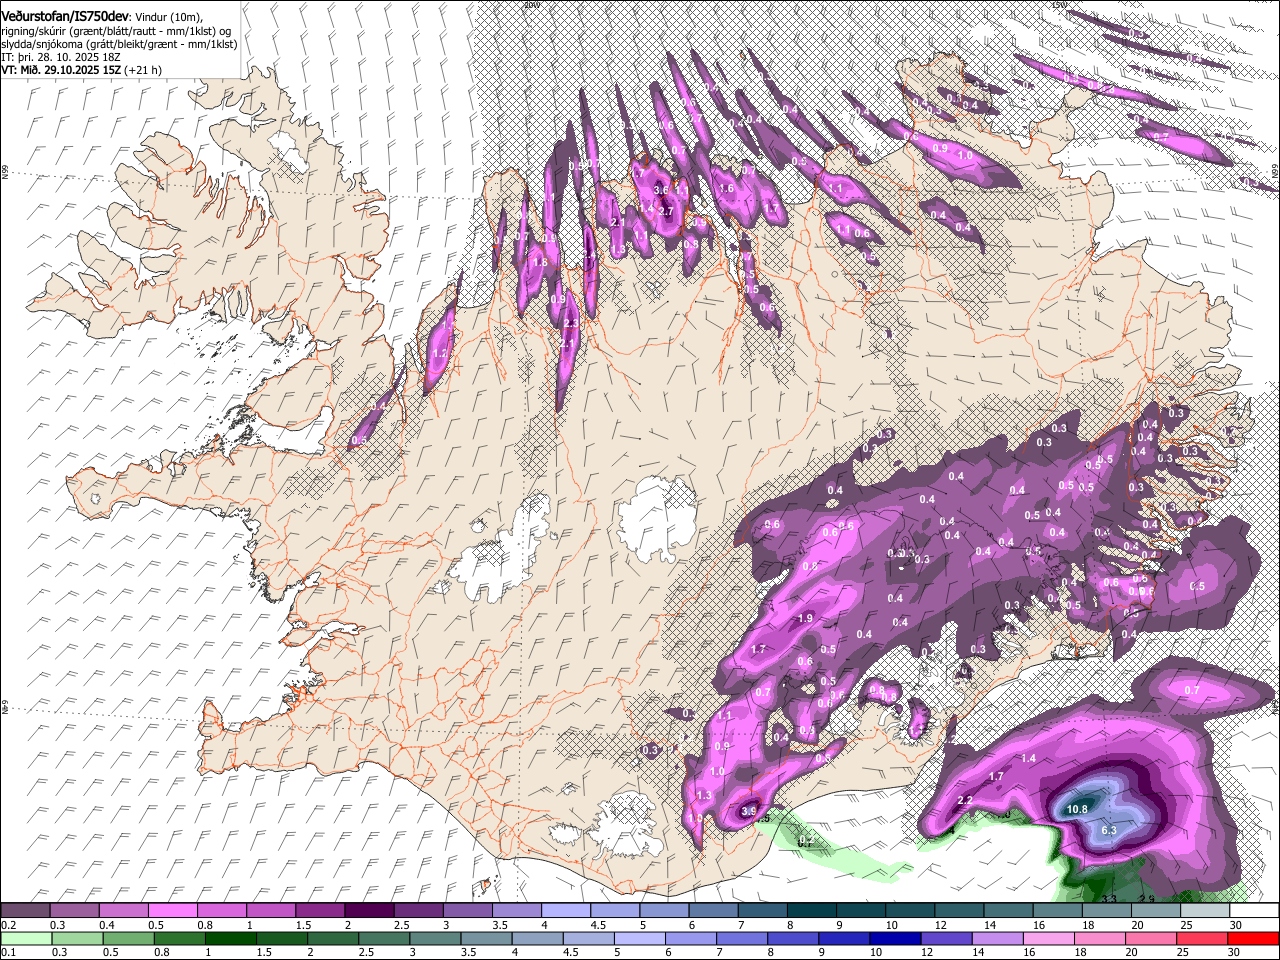Click the 6.3 precipitation value label

tap(1109, 831)
